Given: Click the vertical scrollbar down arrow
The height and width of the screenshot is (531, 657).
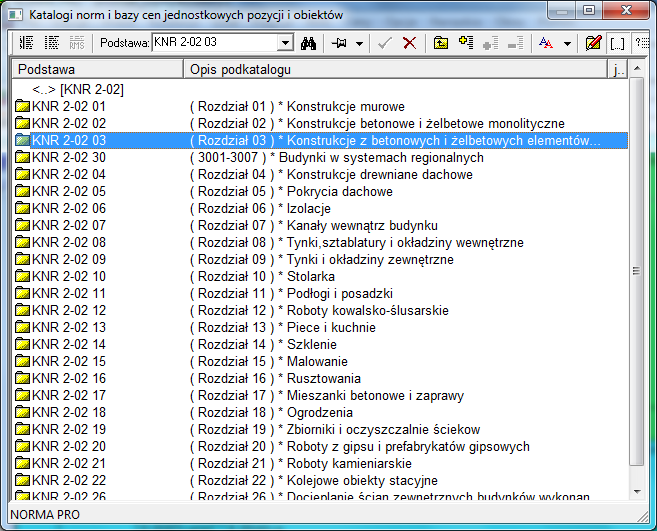Looking at the screenshot, I should coord(637,496).
